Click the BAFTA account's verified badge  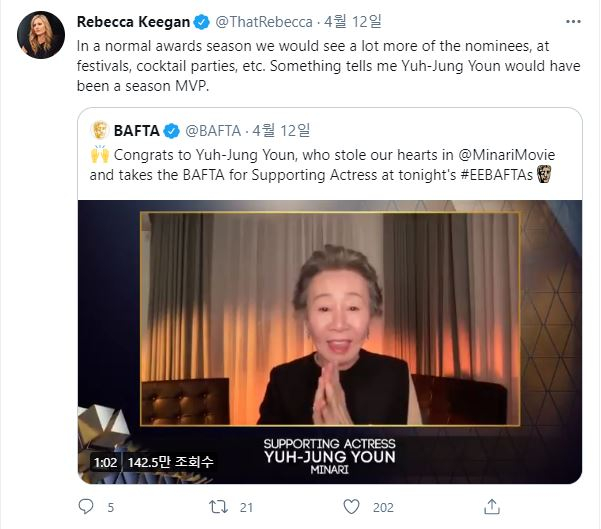point(171,130)
